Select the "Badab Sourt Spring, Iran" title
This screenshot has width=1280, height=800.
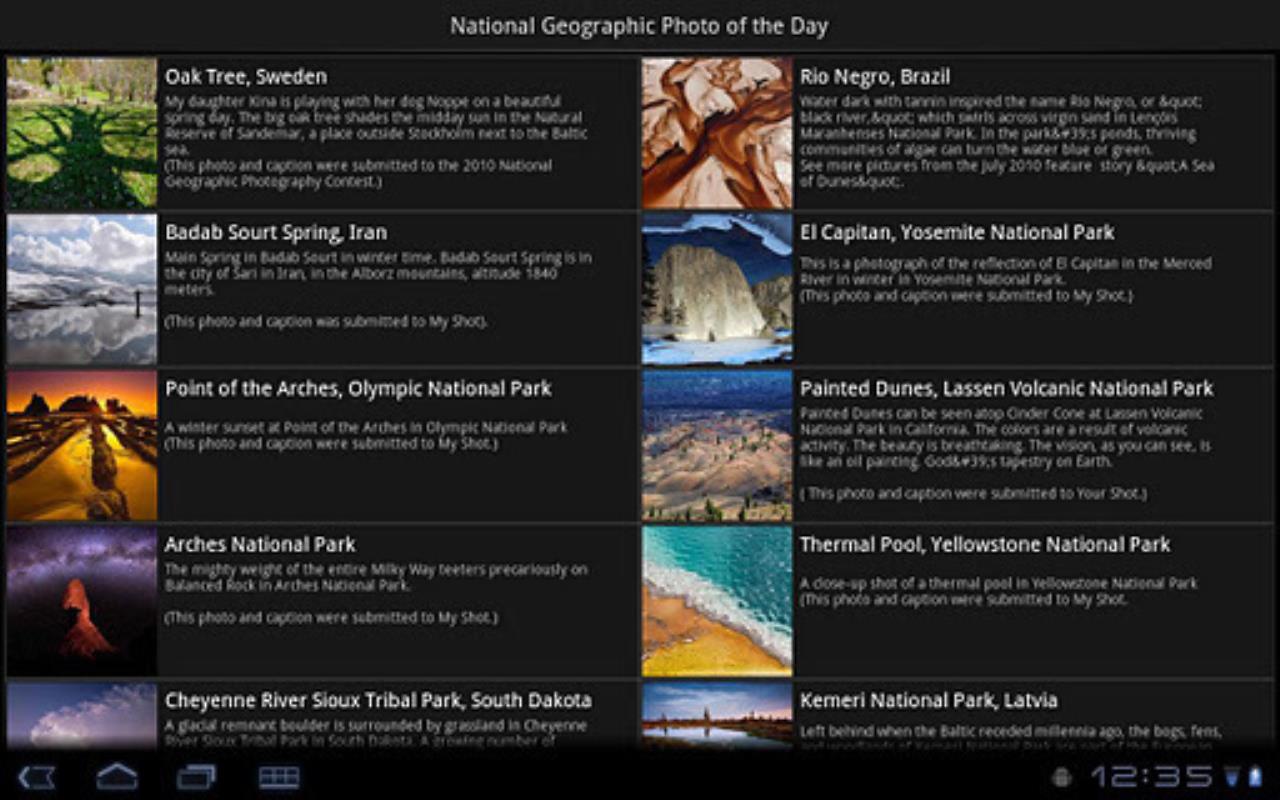(276, 232)
